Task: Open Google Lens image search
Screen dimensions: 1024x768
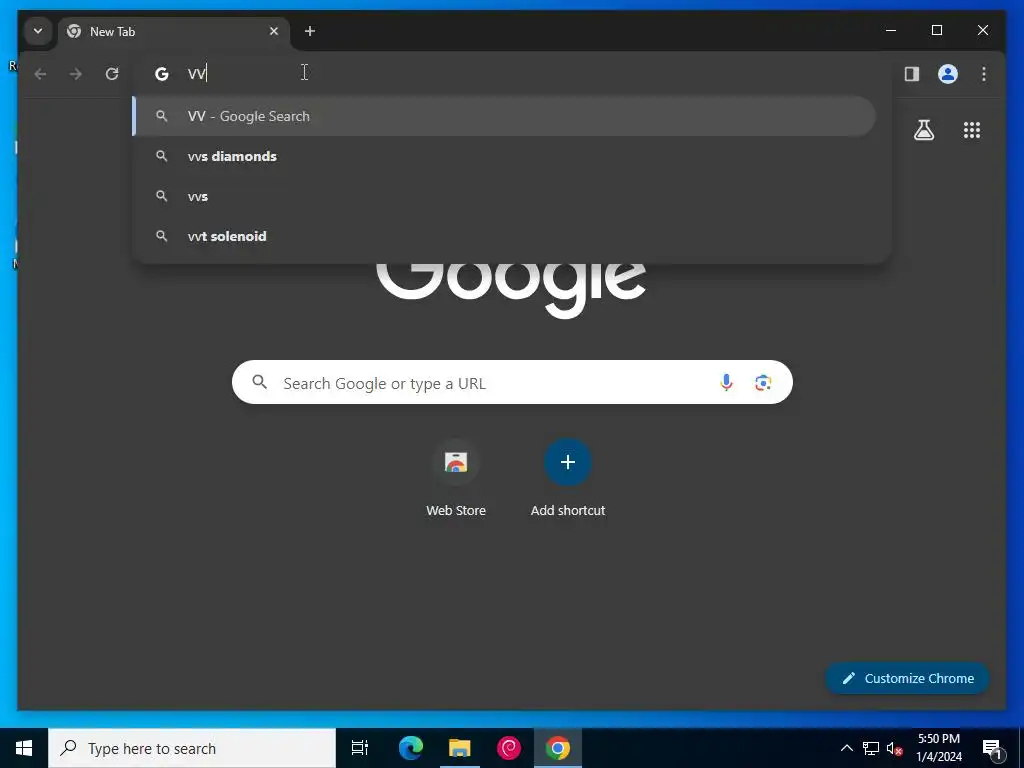Action: pyautogui.click(x=763, y=383)
